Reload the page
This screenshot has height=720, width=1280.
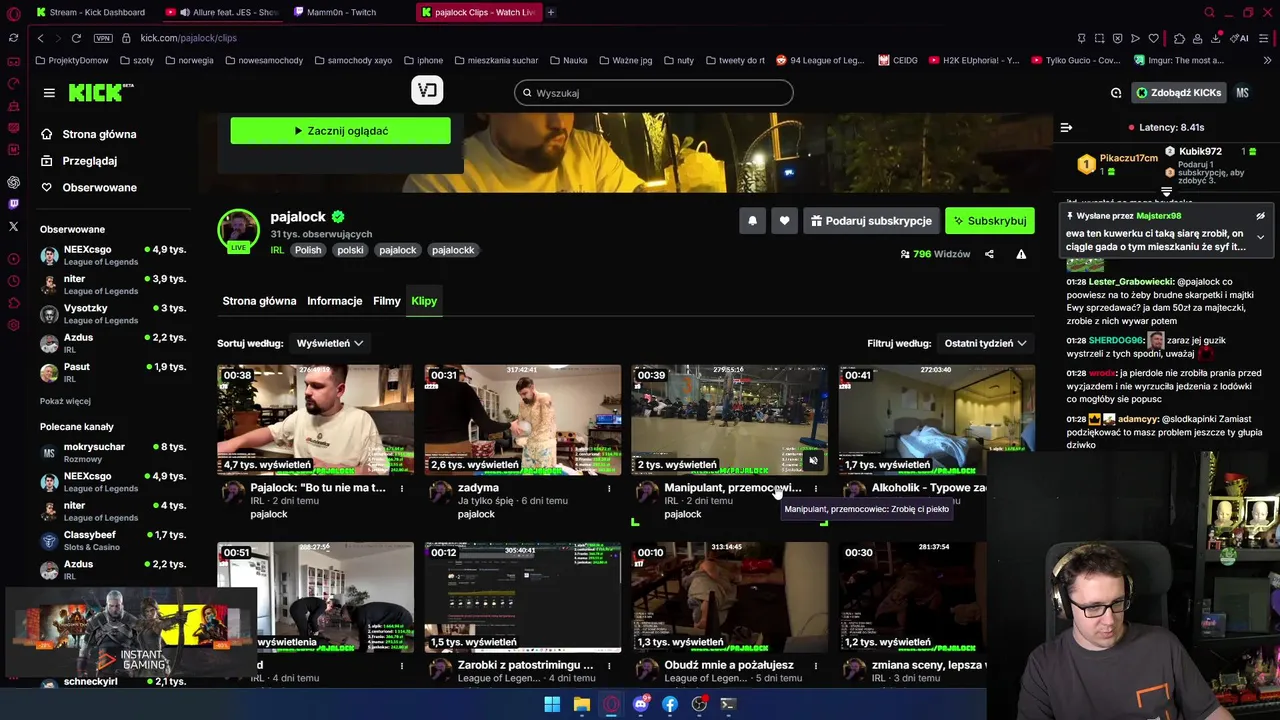tap(76, 38)
